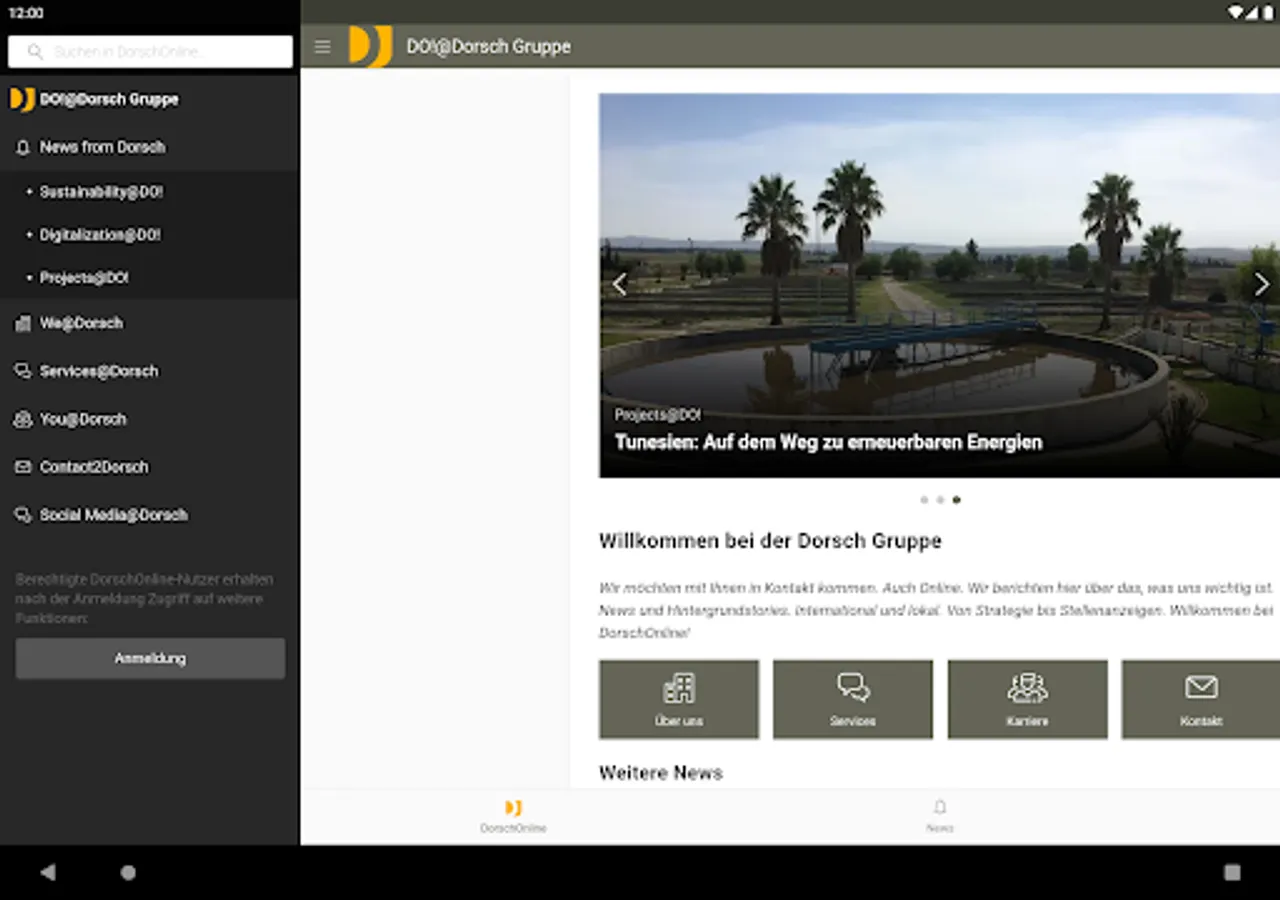The image size is (1280, 900).
Task: Open the Karriere tile
Action: pos(1027,699)
